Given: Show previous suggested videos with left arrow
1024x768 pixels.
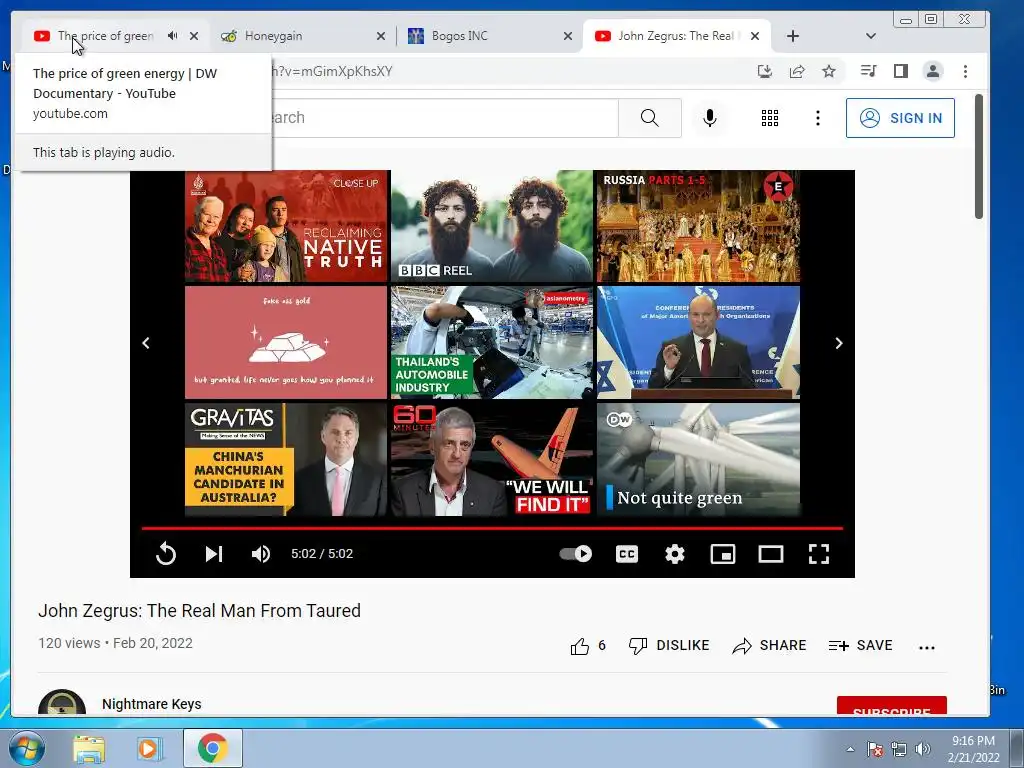Looking at the screenshot, I should [146, 343].
